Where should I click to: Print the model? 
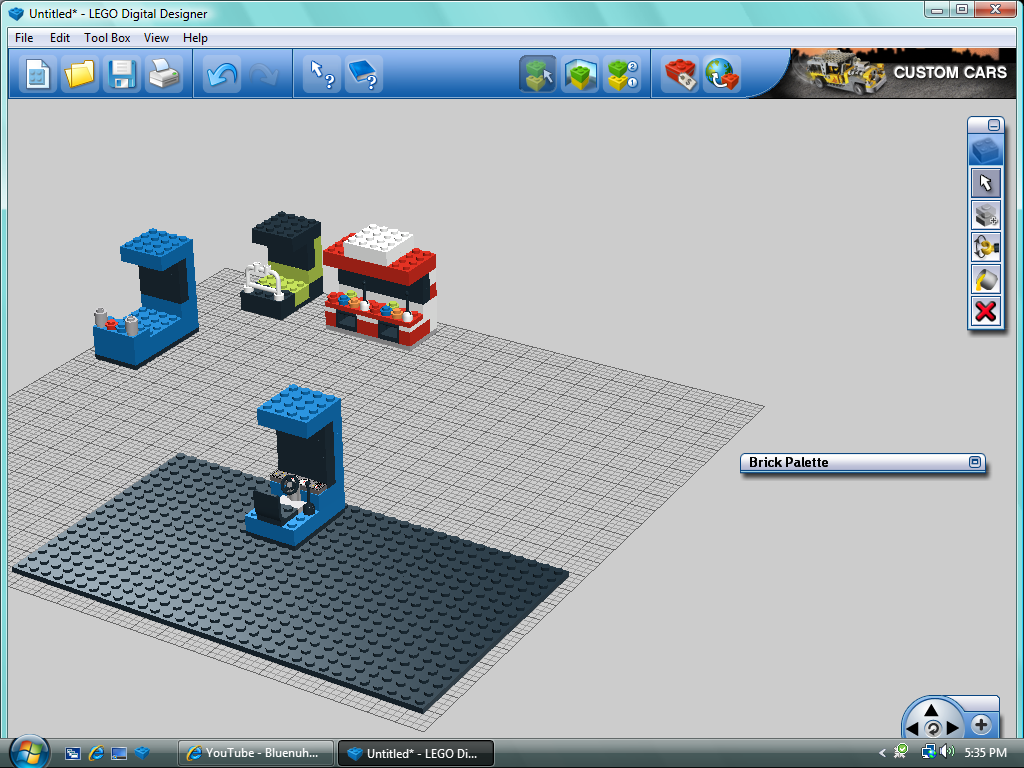(x=163, y=74)
